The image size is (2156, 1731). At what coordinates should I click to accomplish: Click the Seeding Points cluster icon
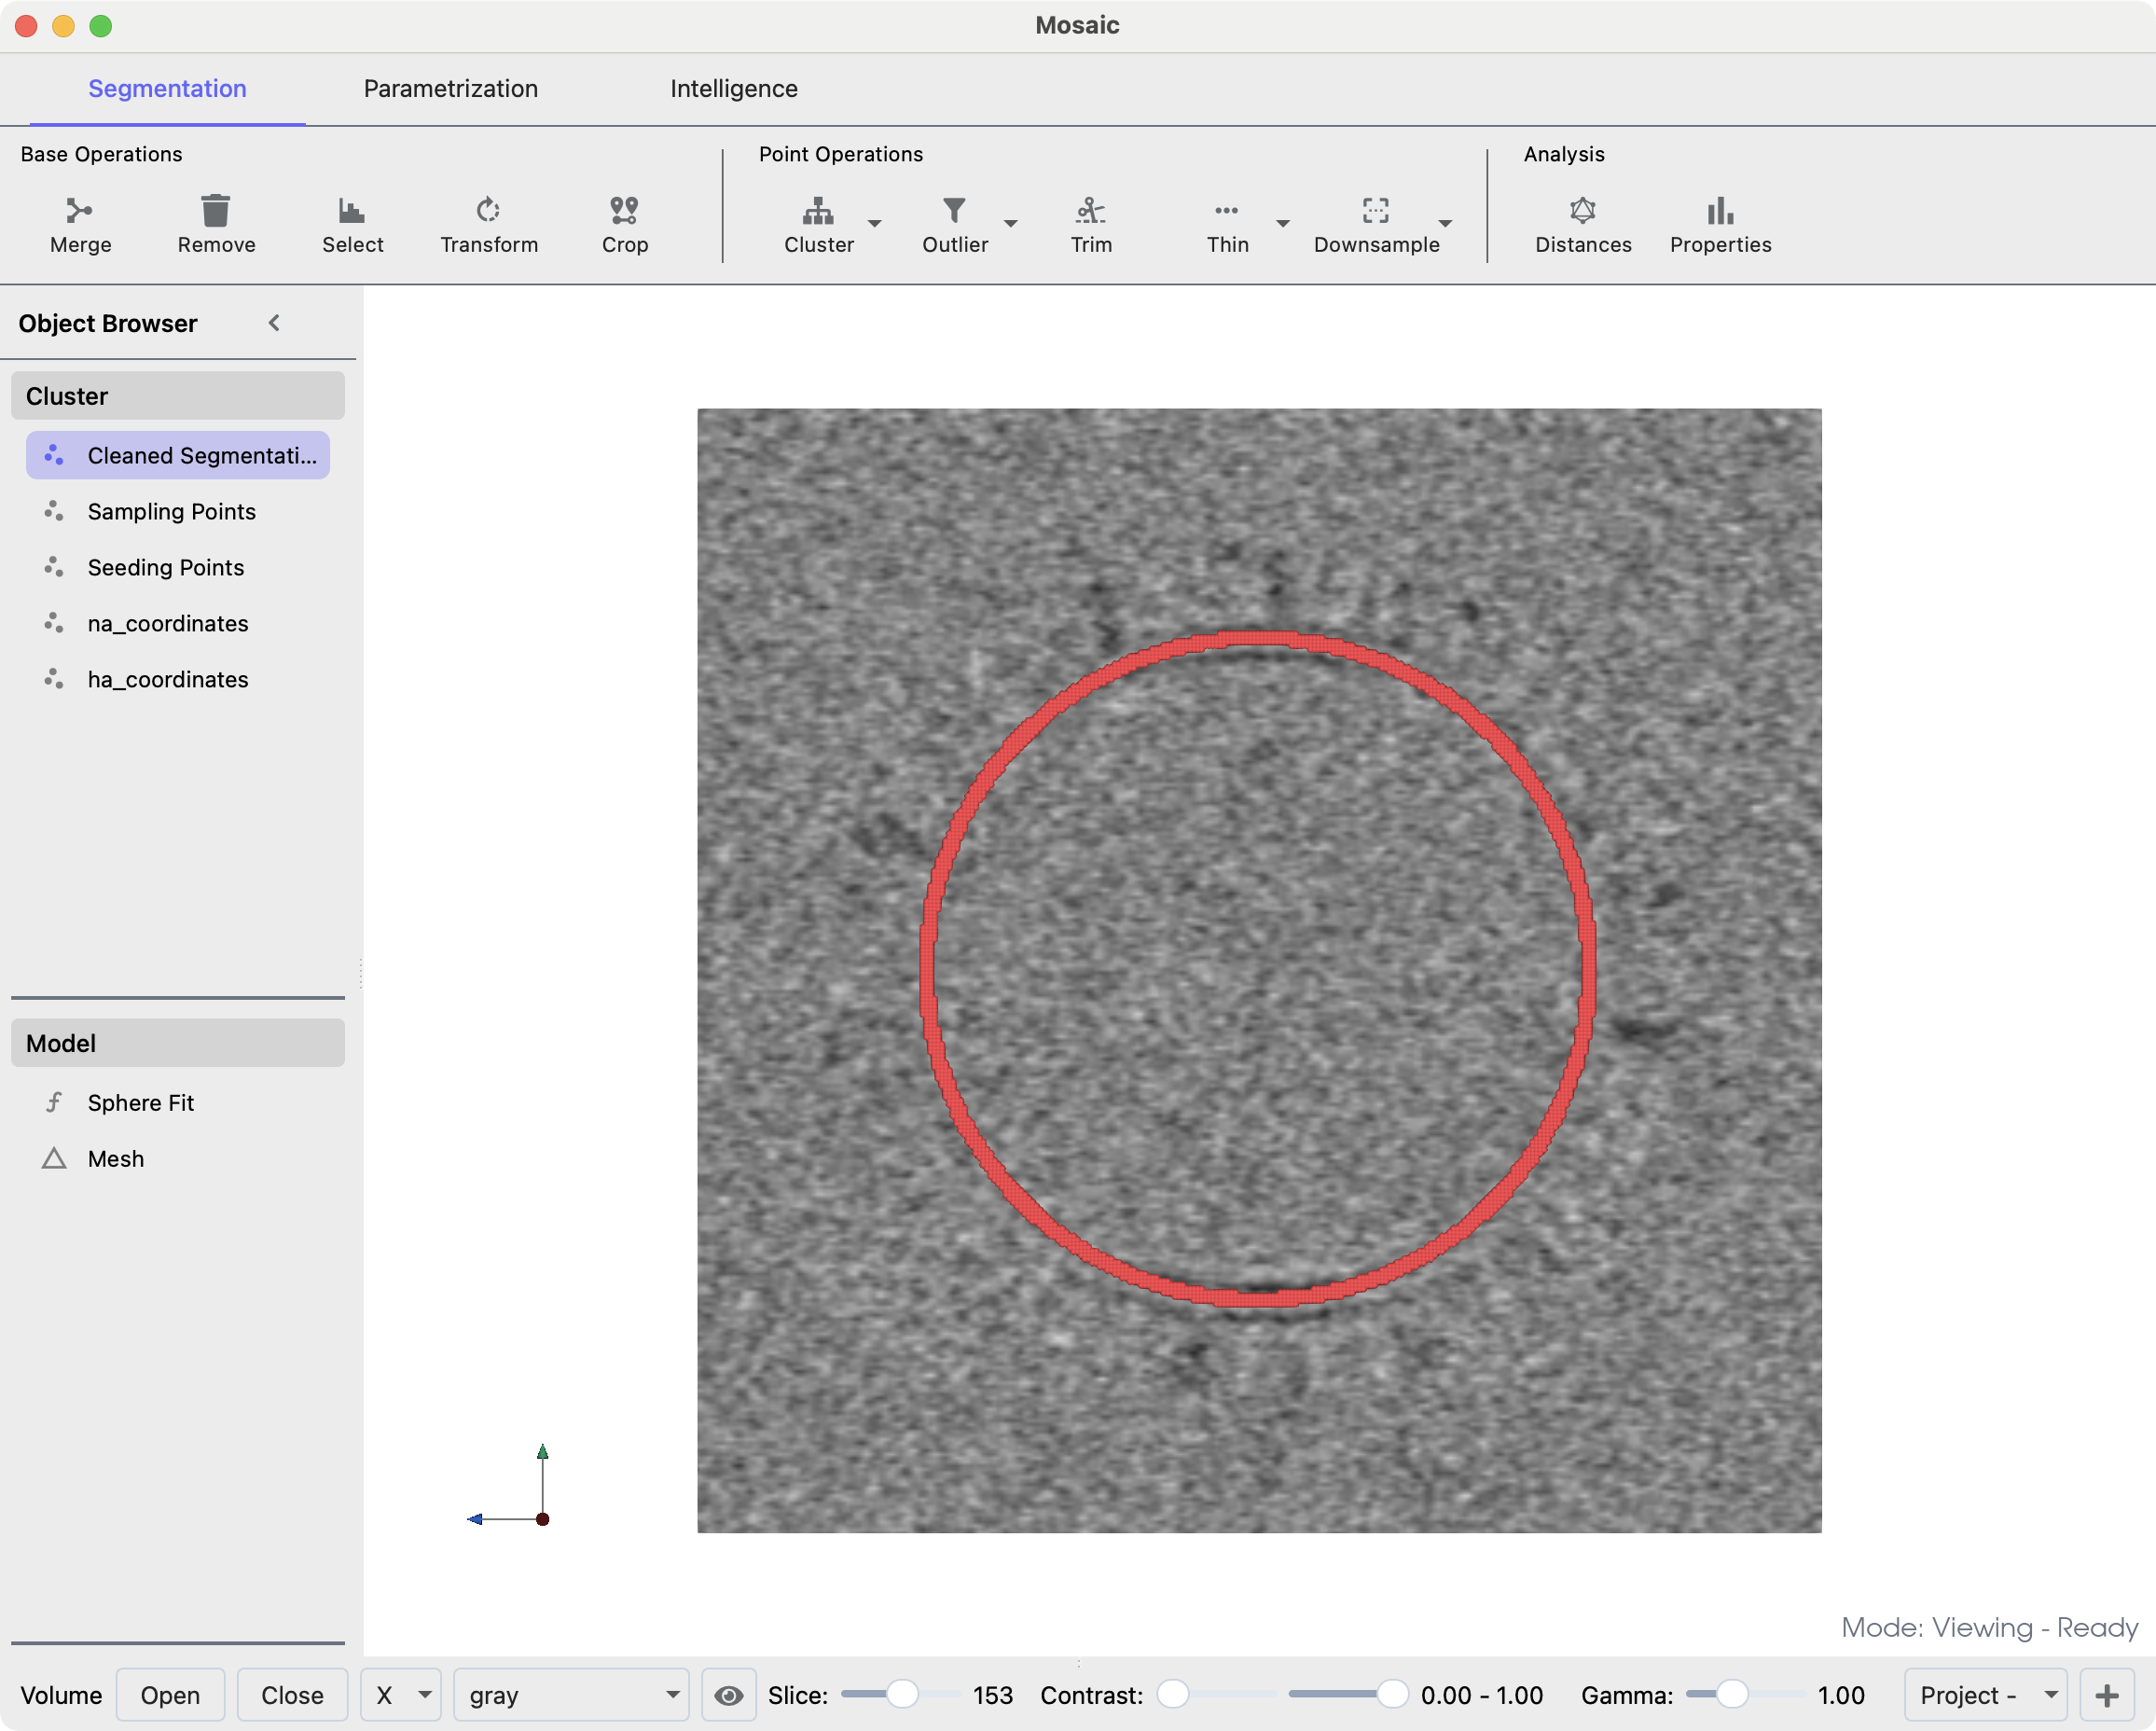[54, 567]
